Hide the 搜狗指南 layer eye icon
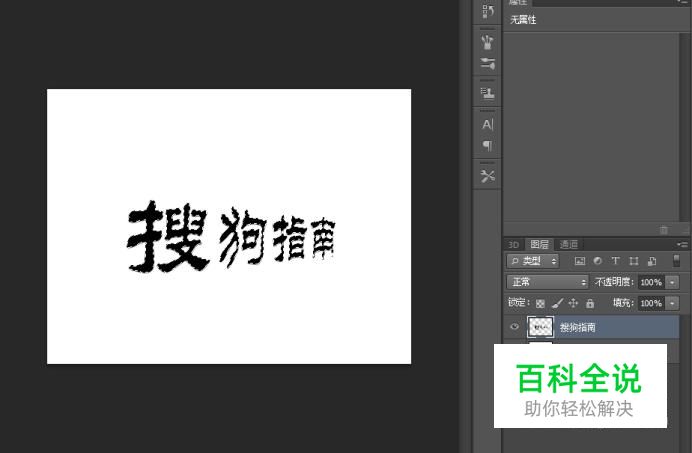 coord(514,327)
